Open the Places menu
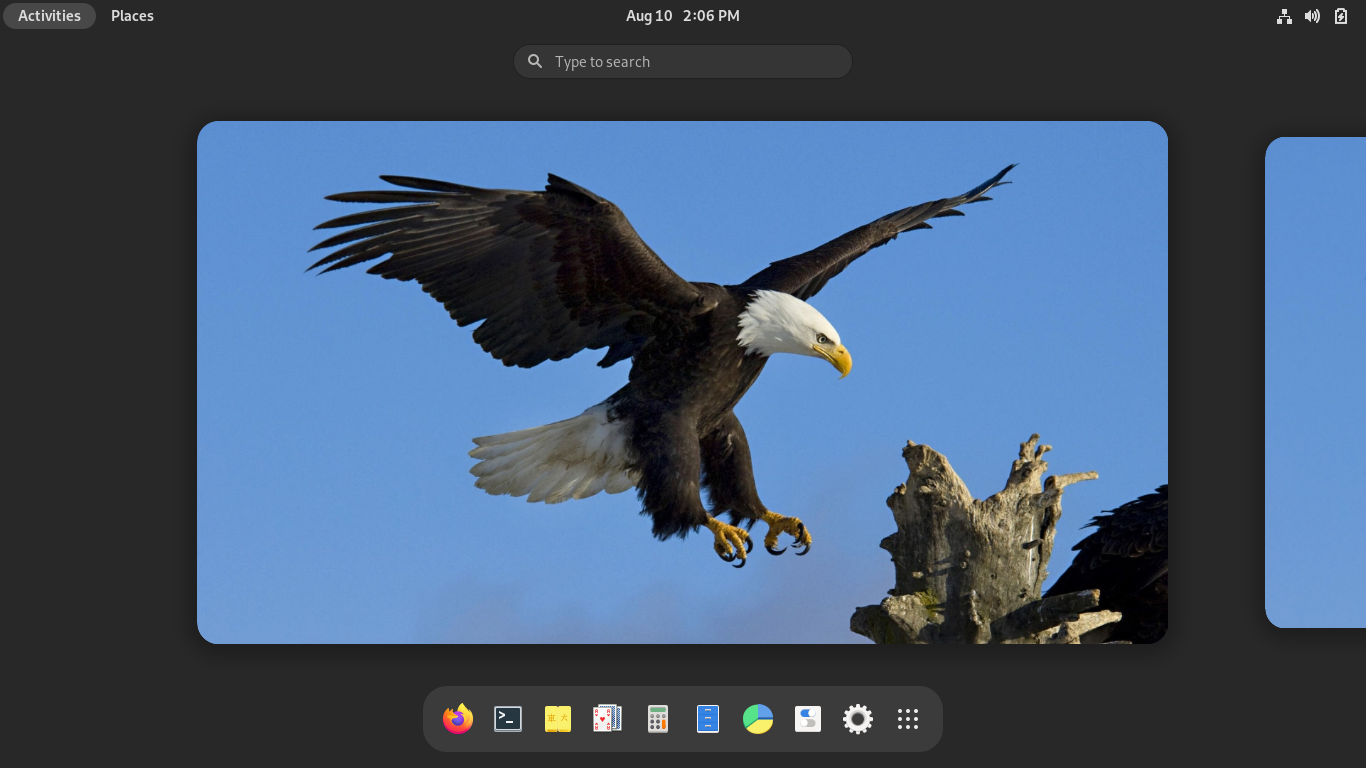The width and height of the screenshot is (1366, 768). click(132, 16)
